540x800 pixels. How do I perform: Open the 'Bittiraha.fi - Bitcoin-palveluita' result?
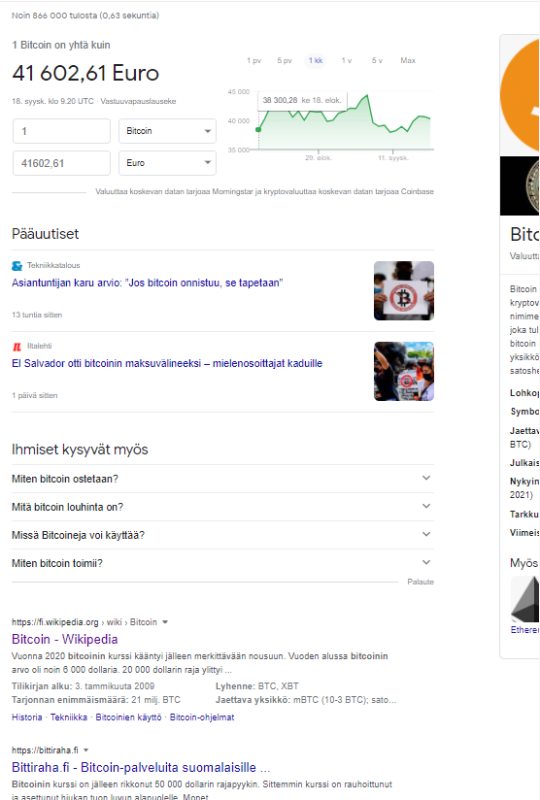(x=141, y=767)
